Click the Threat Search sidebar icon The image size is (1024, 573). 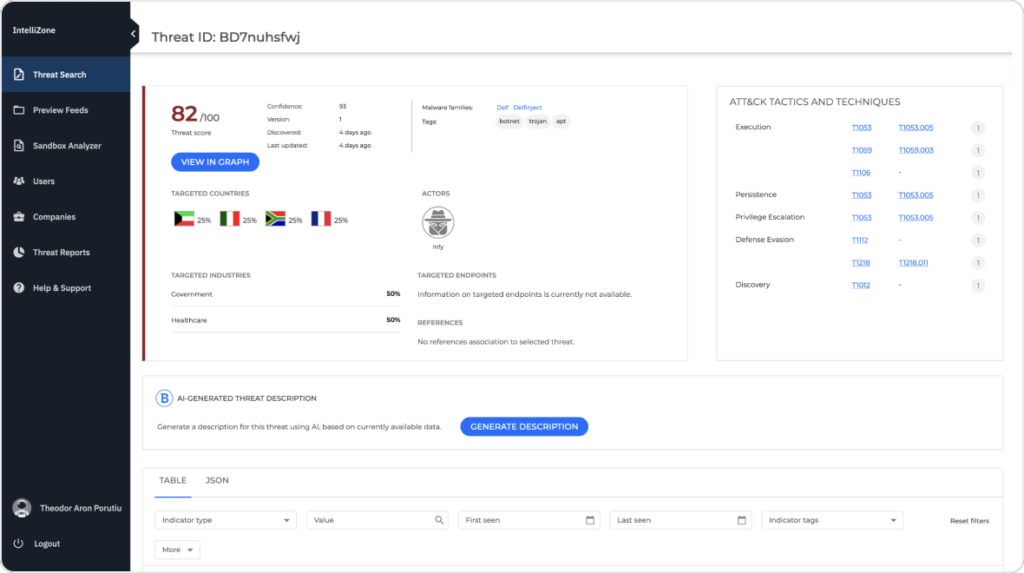18,75
